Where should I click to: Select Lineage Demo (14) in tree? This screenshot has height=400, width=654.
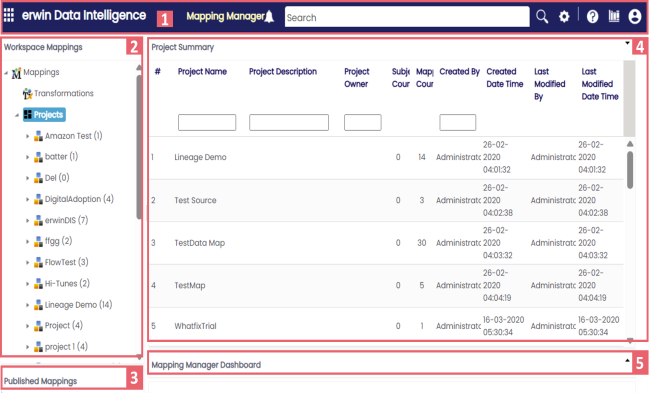point(78,304)
